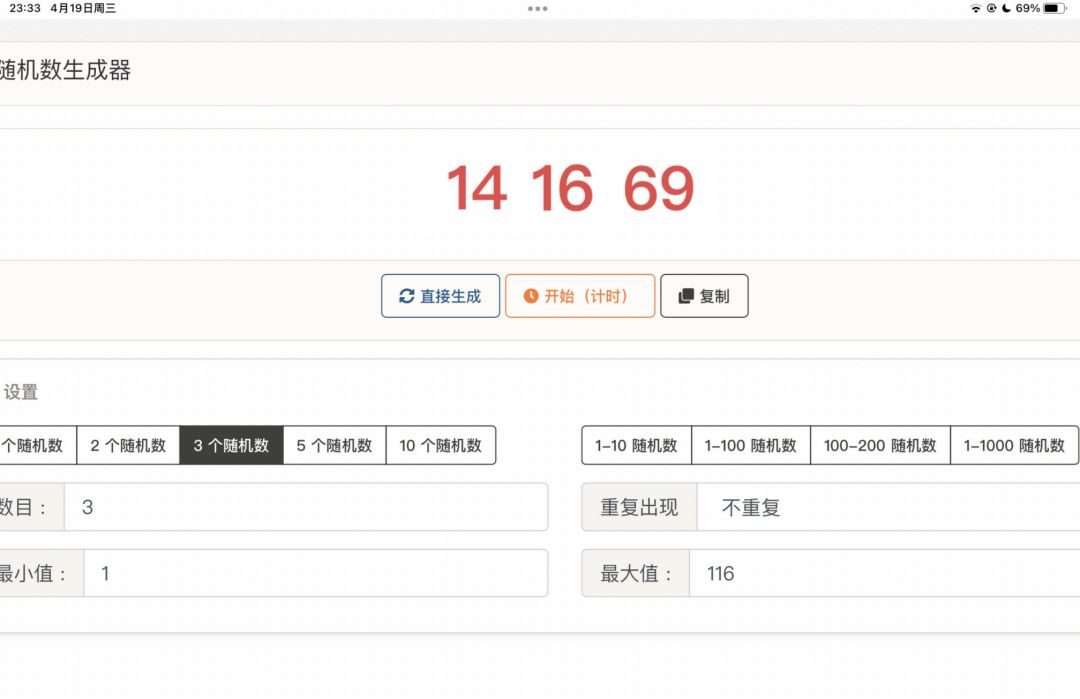
Task: Click the copy icon in 复制 button
Action: [685, 296]
